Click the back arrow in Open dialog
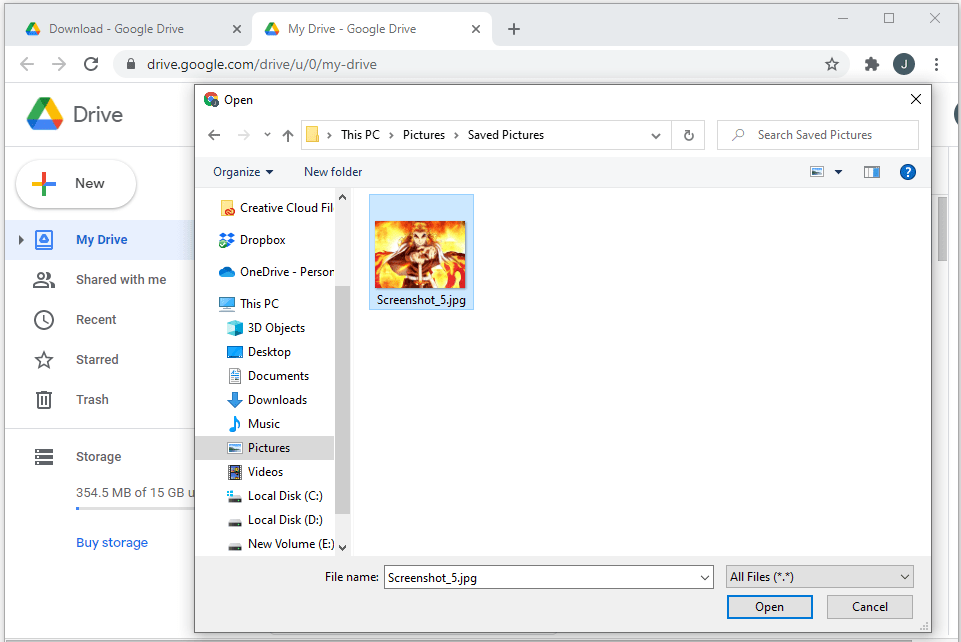Viewport: 961px width, 642px height. (x=214, y=135)
